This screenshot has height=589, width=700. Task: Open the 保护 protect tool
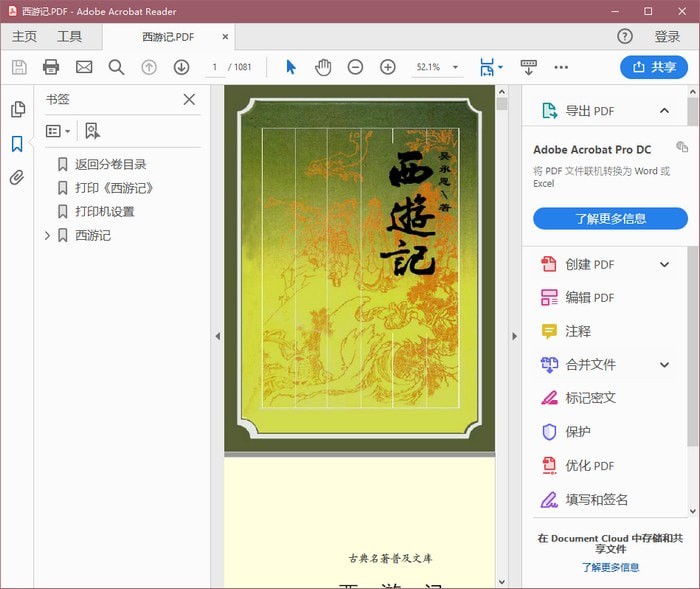566,432
